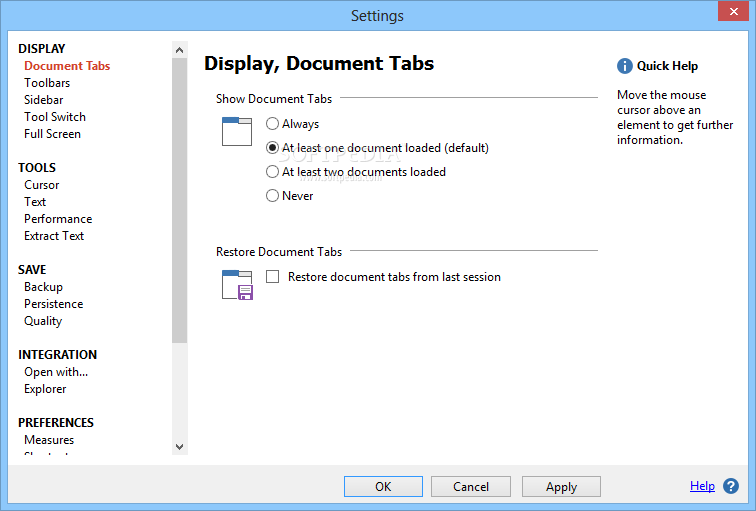Click the document tabs window icon
756x511 pixels.
(x=237, y=131)
